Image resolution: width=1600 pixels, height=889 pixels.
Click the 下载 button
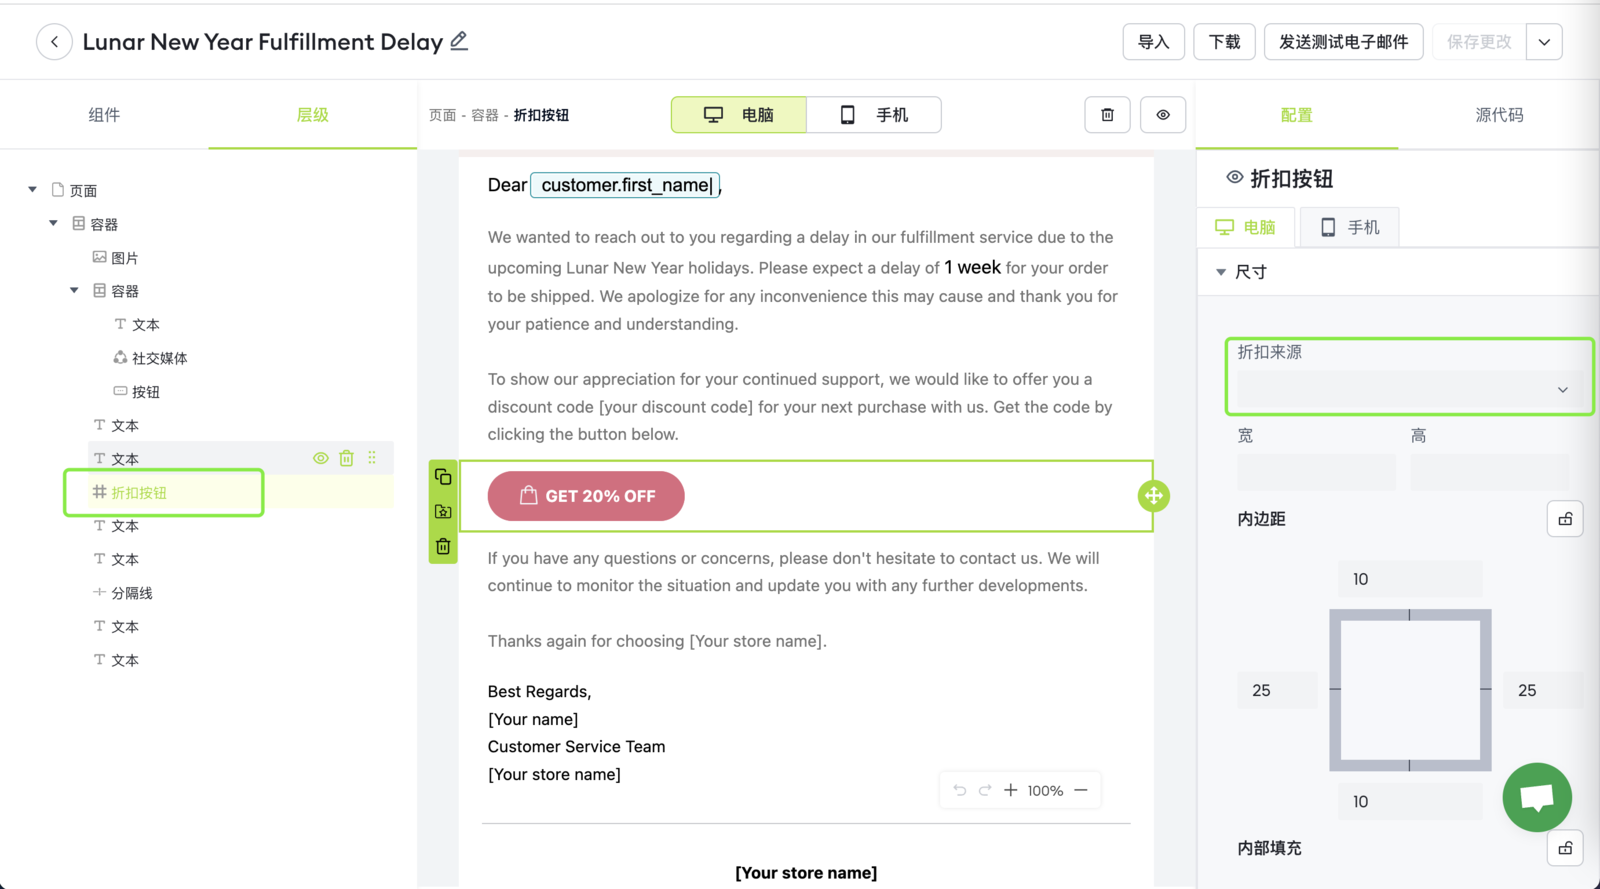tap(1224, 42)
